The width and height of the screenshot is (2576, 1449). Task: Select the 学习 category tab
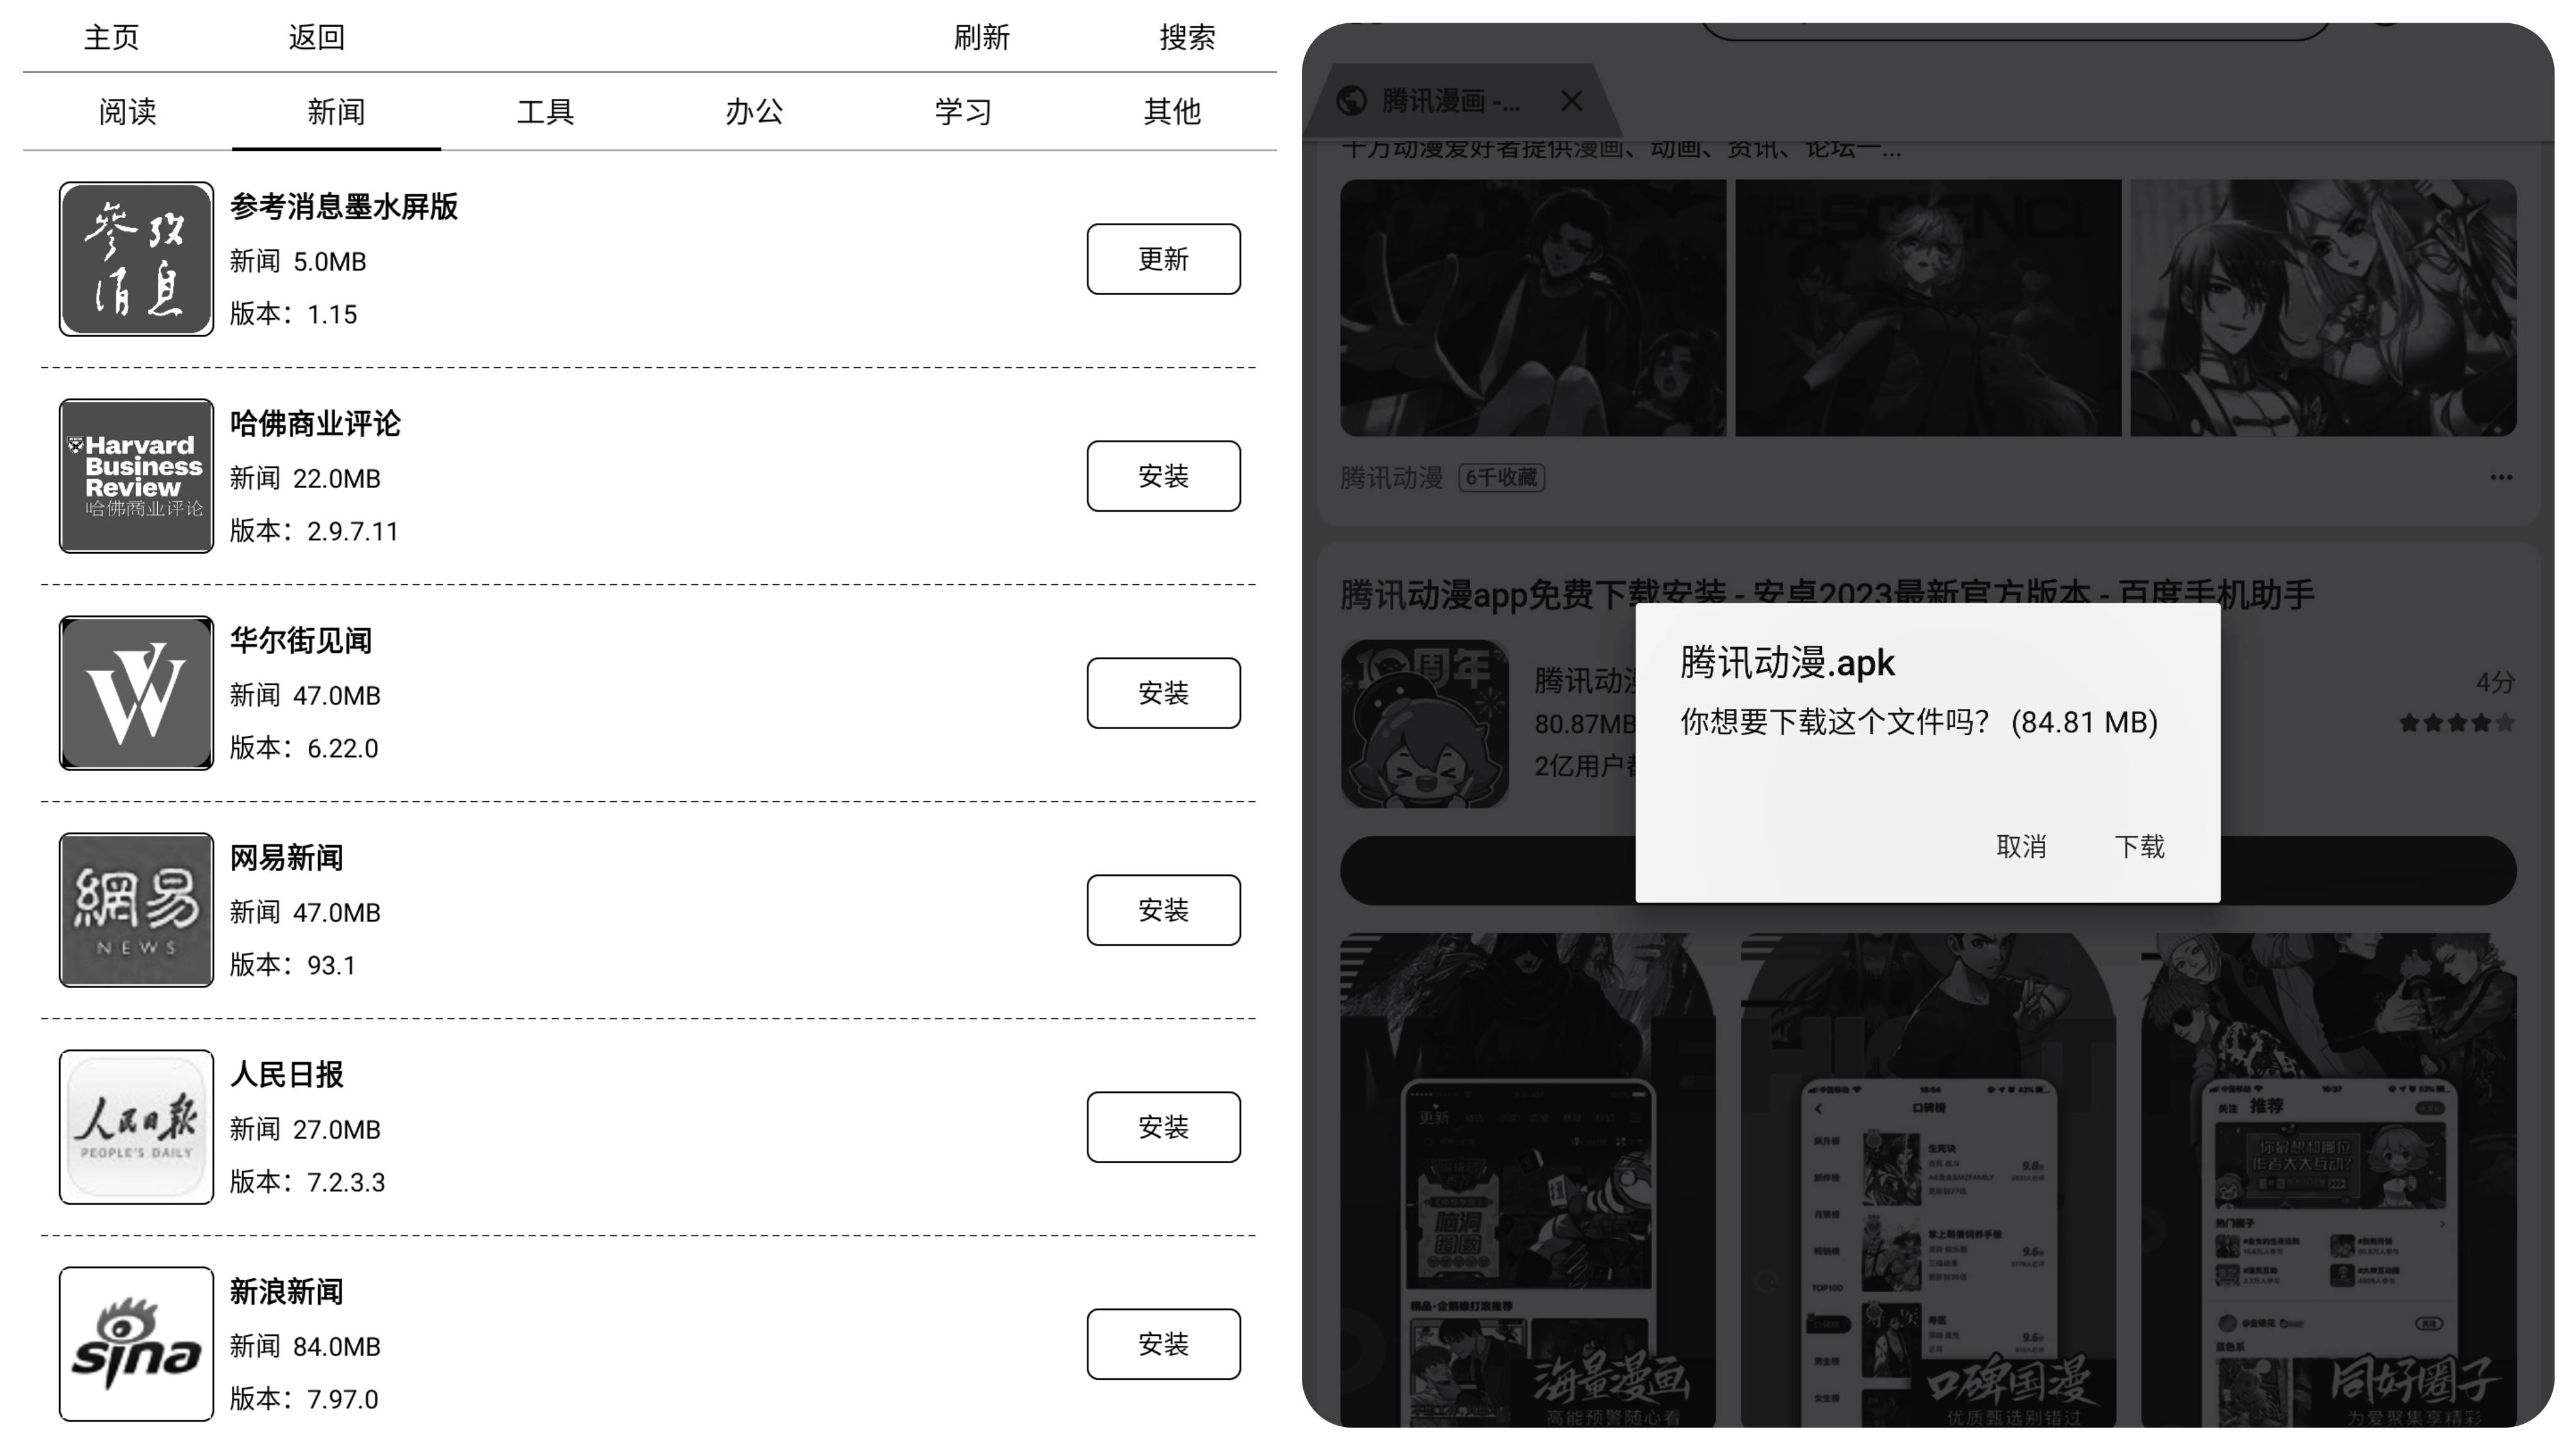pos(963,111)
